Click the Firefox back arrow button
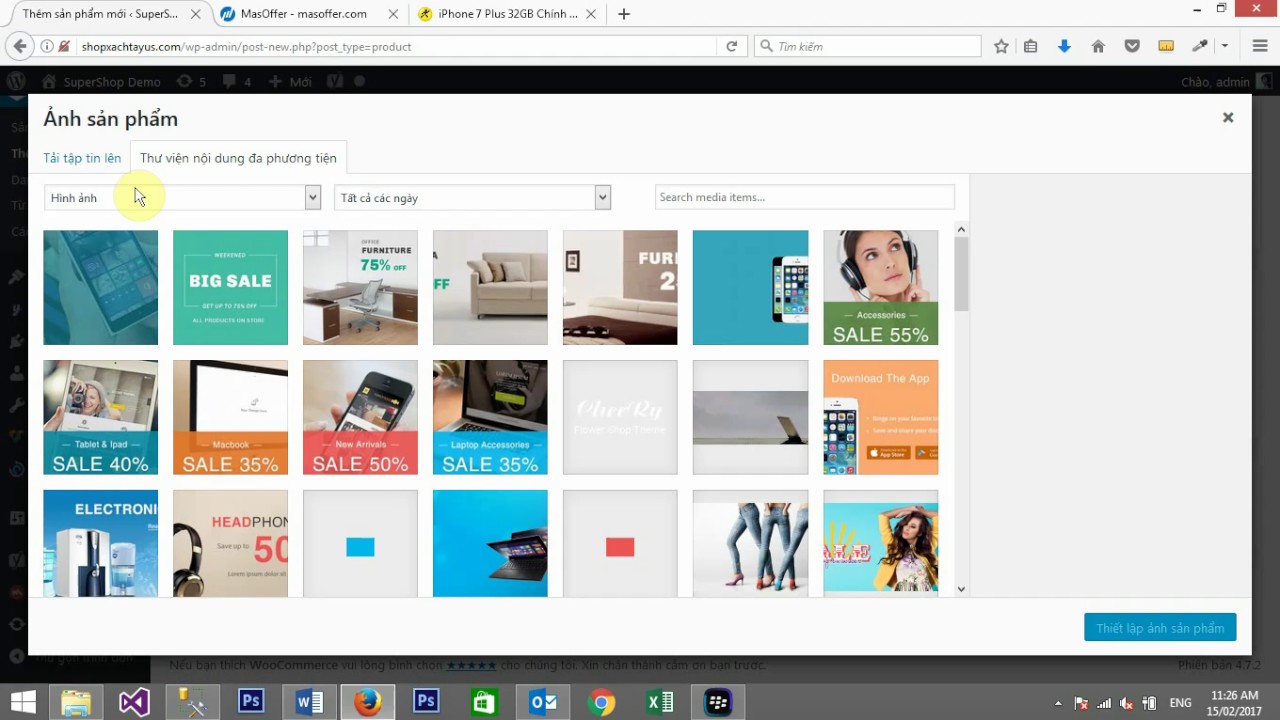Screen dimensions: 1280x720 (19, 46)
